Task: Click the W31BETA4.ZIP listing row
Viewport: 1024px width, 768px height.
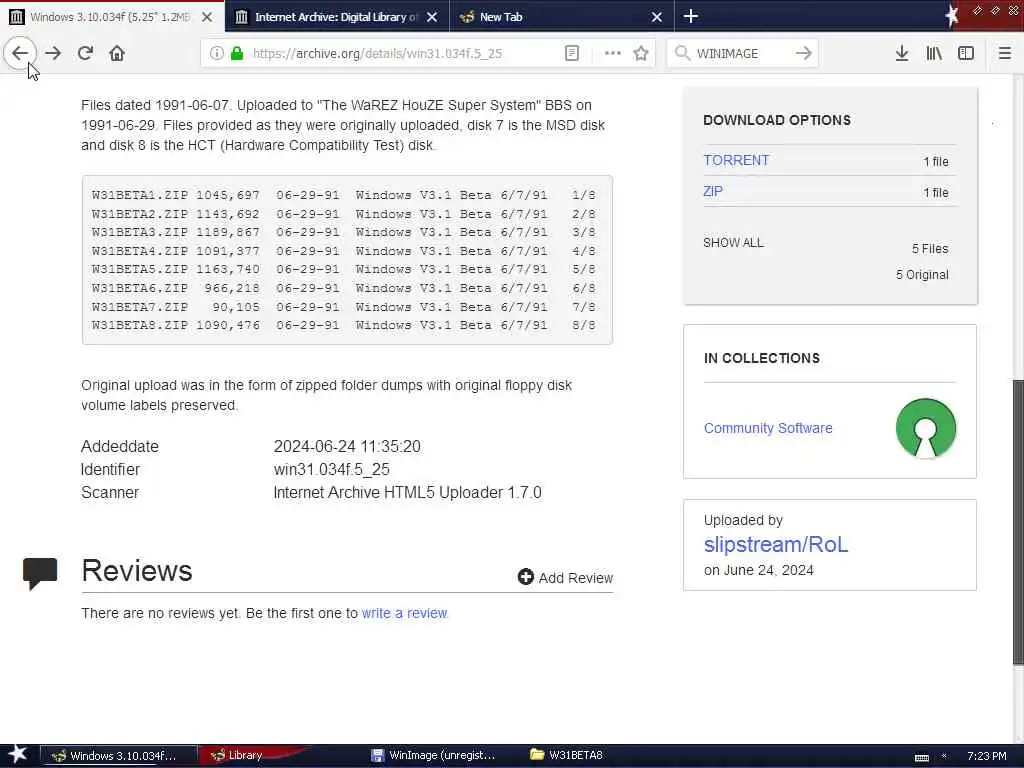Action: click(x=344, y=251)
